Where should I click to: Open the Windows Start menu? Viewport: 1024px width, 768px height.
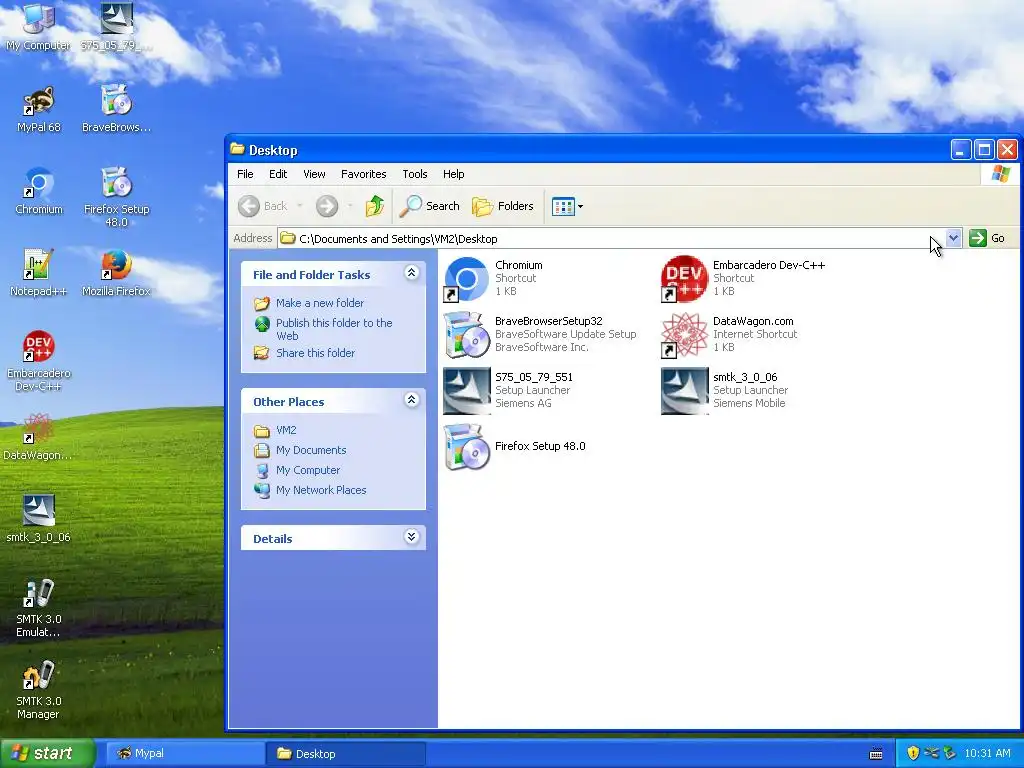pos(47,754)
